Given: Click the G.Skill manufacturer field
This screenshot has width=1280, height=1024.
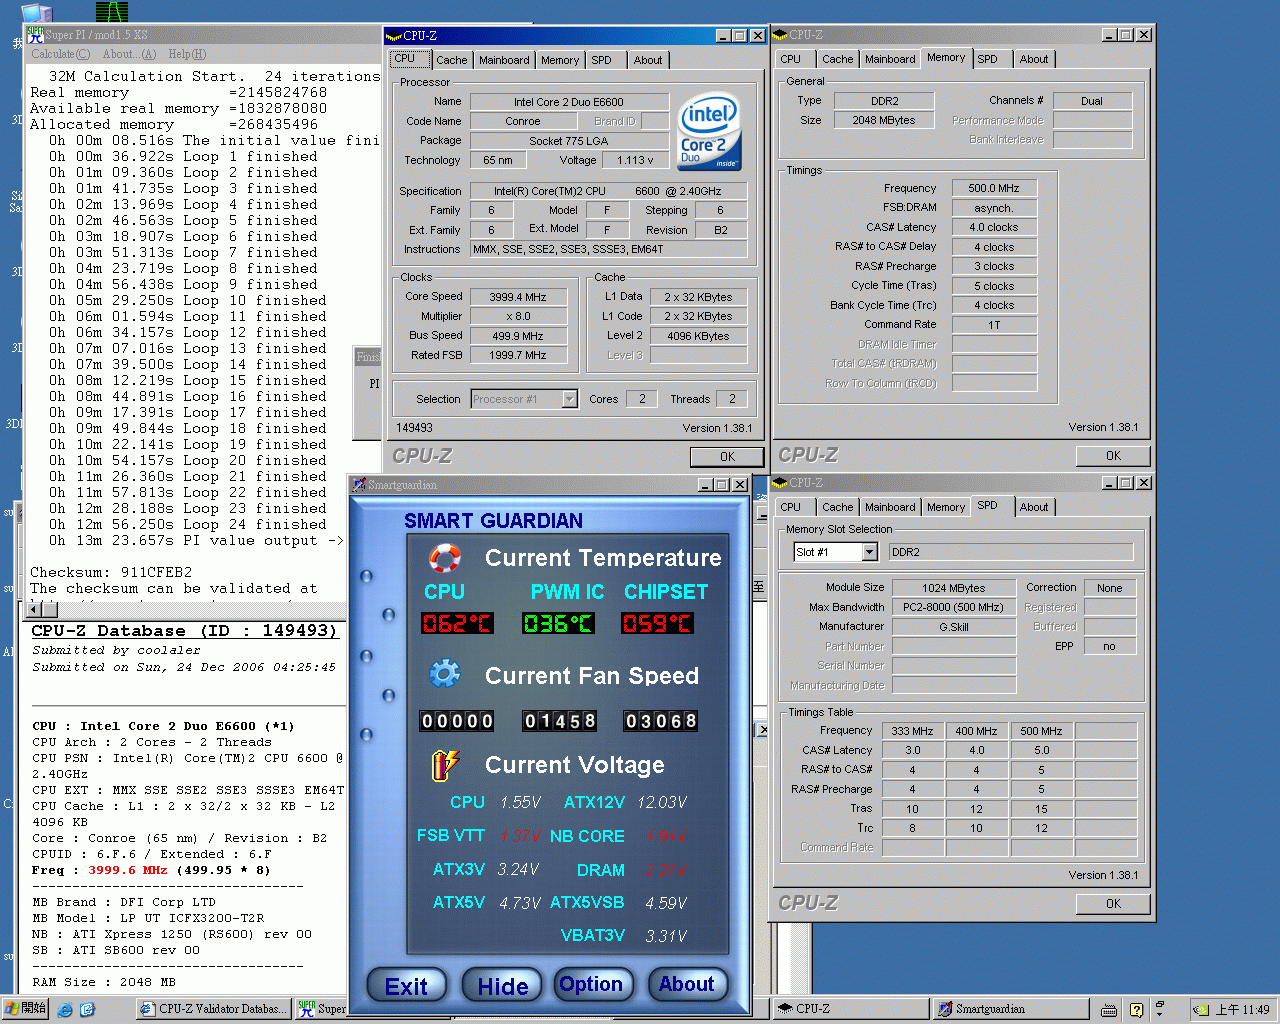Looking at the screenshot, I should point(954,627).
